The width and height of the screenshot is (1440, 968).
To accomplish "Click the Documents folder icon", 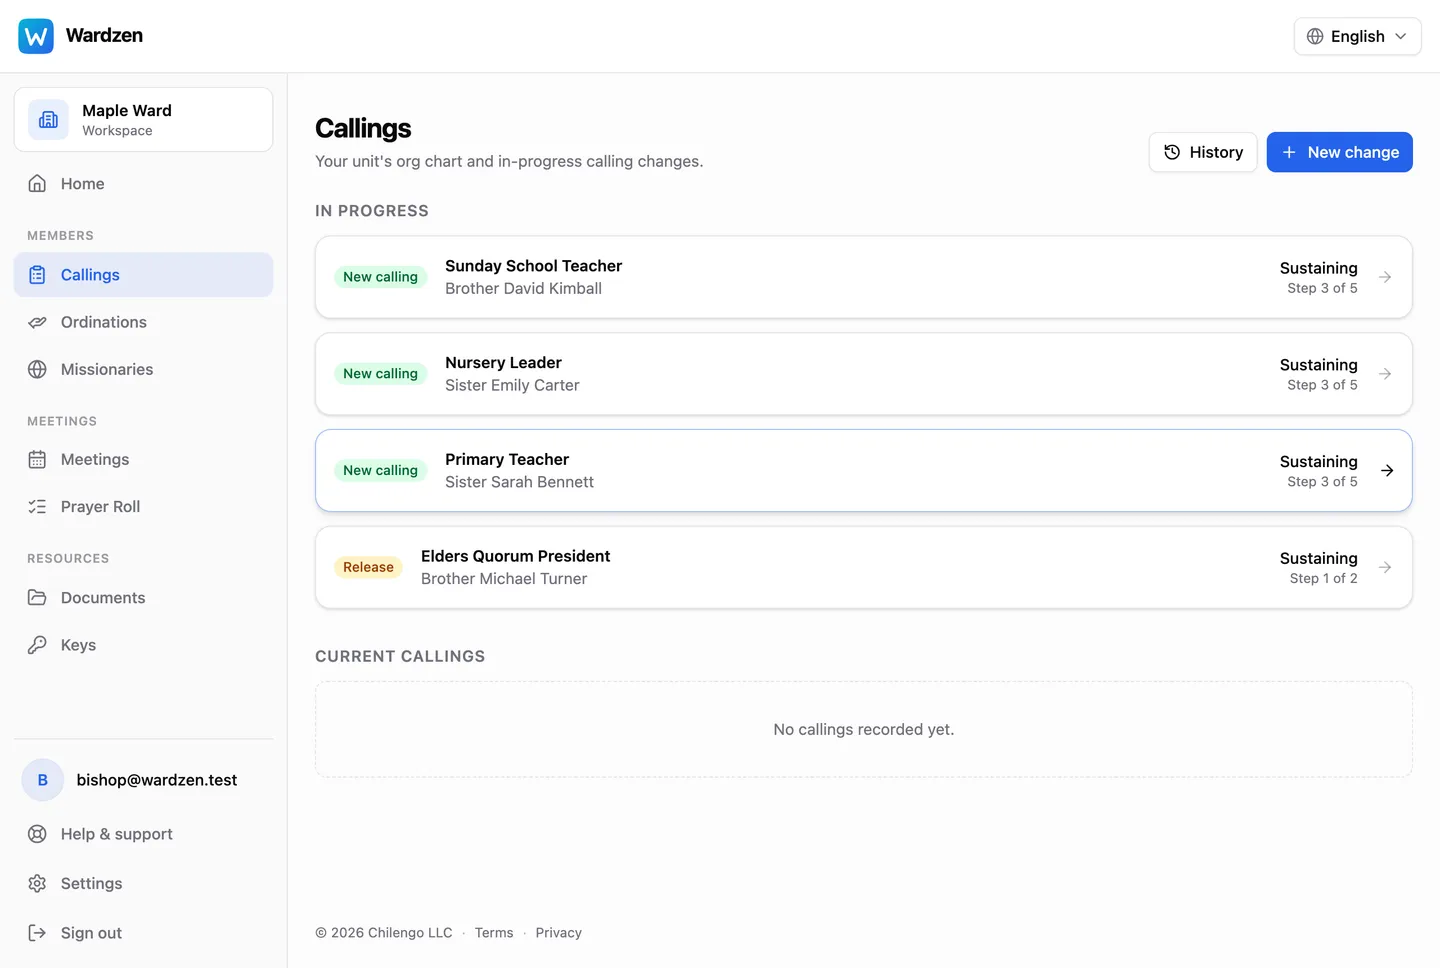I will 37,598.
